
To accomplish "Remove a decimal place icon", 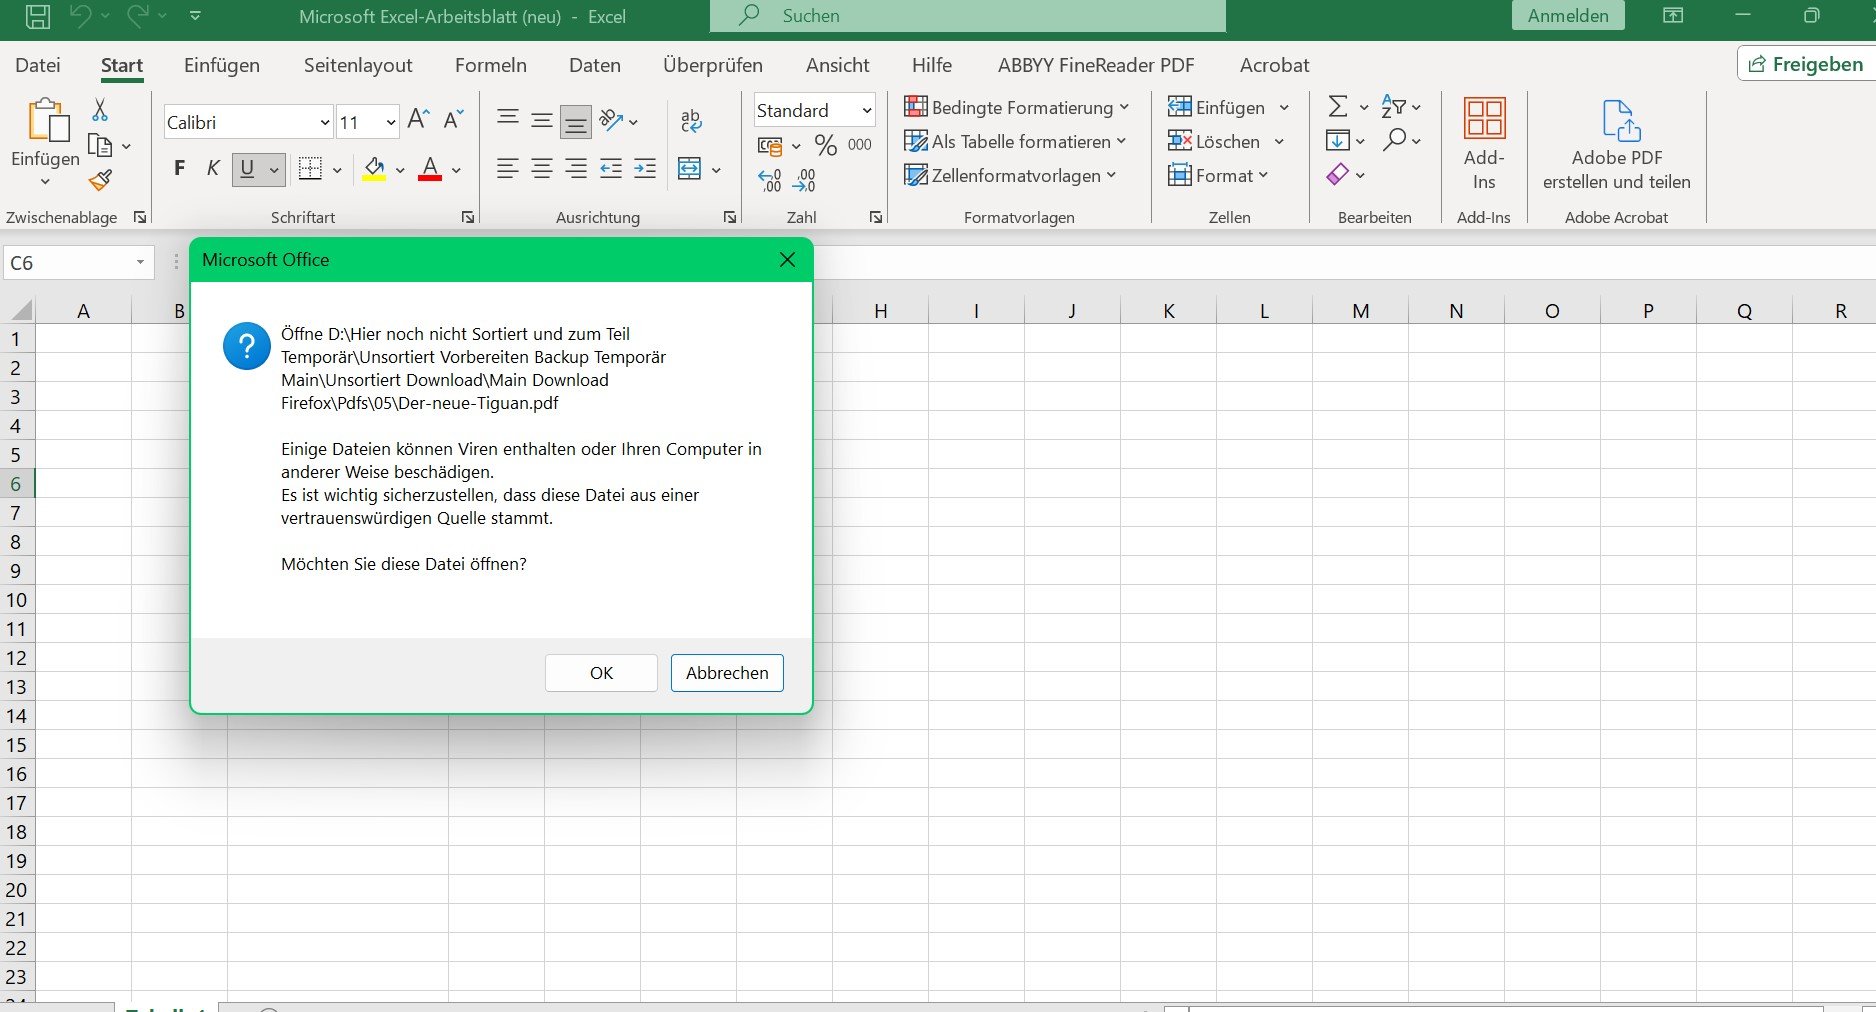I will tap(804, 181).
